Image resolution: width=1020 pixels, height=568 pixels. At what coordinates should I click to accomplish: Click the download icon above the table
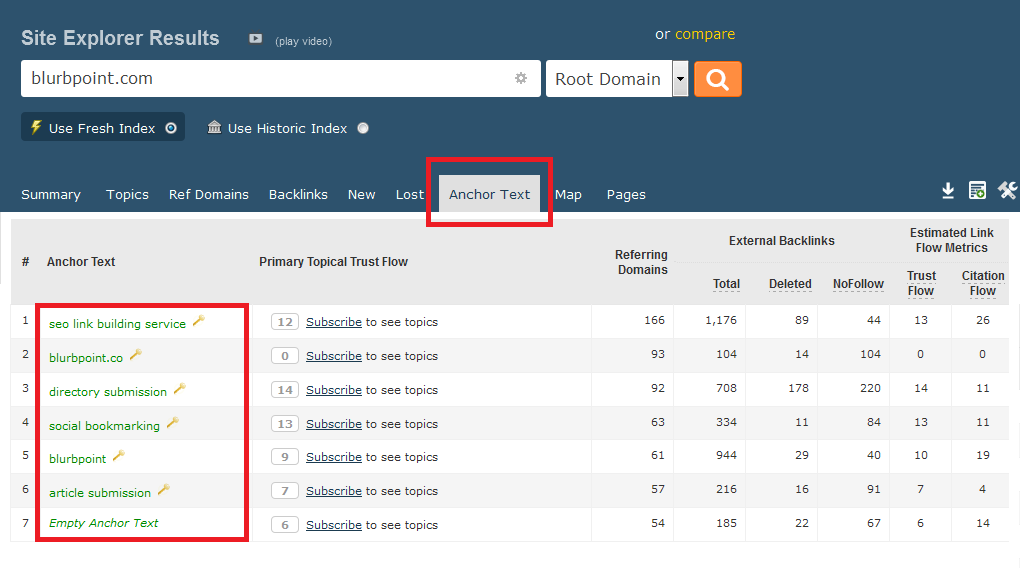(948, 191)
